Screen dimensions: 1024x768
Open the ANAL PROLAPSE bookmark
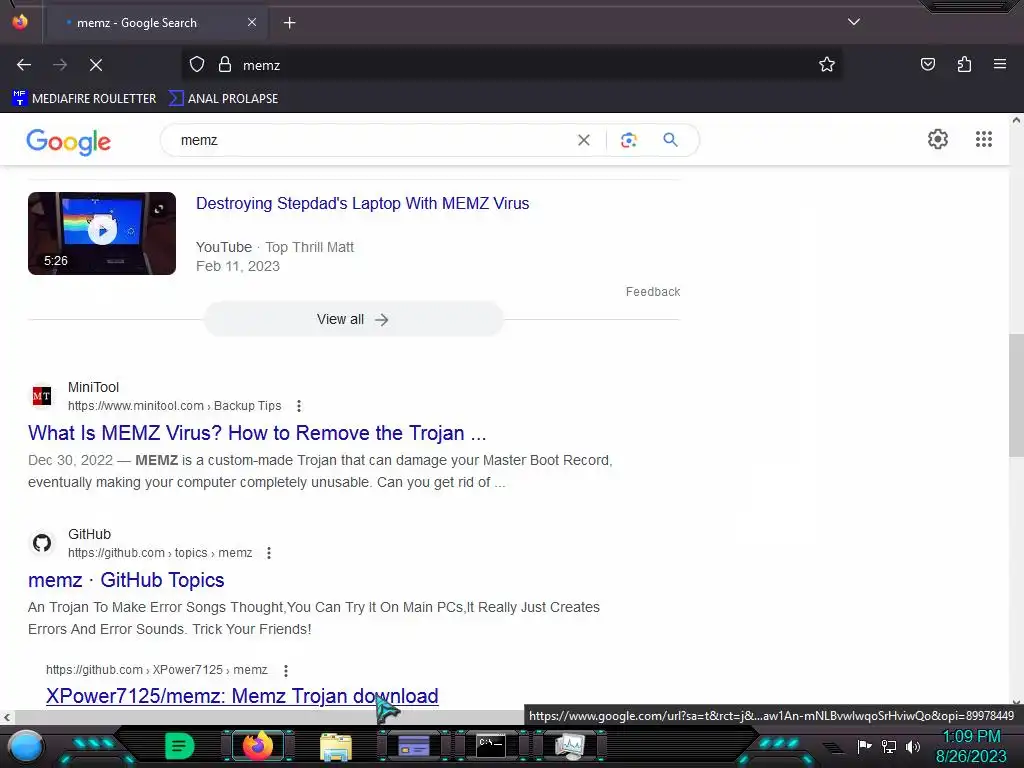(x=223, y=99)
